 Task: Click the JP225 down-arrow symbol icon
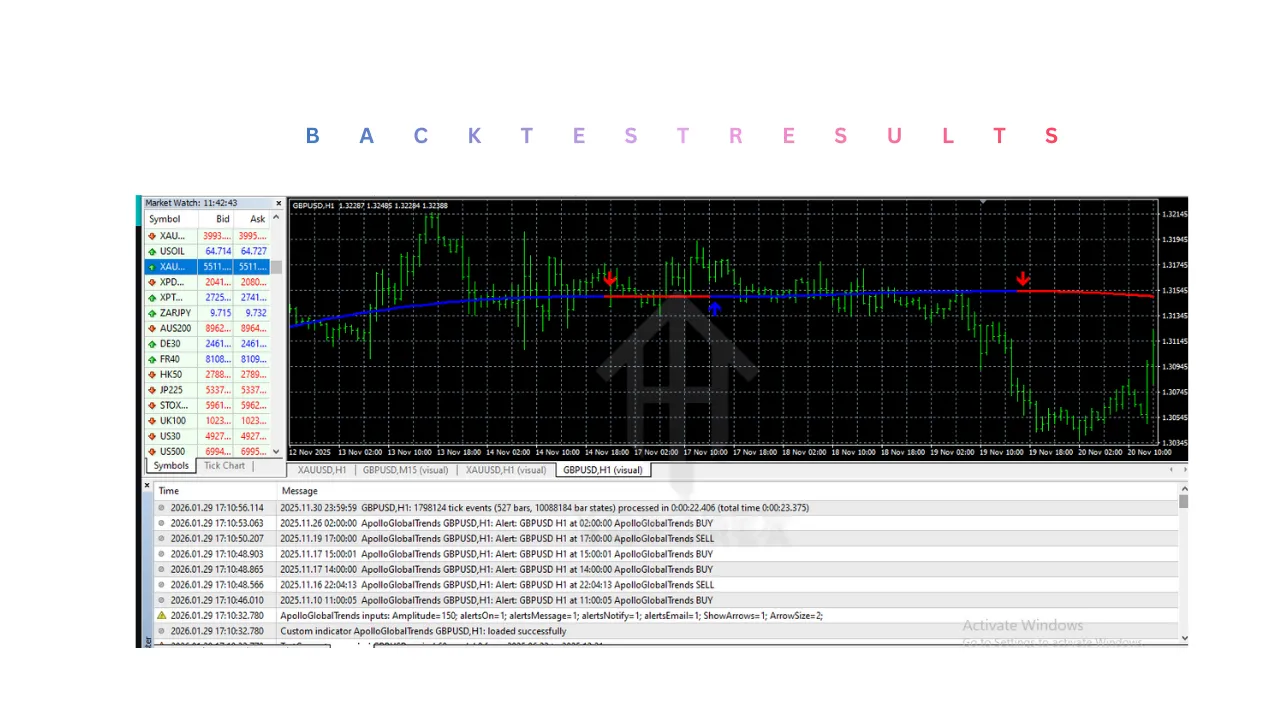(151, 390)
